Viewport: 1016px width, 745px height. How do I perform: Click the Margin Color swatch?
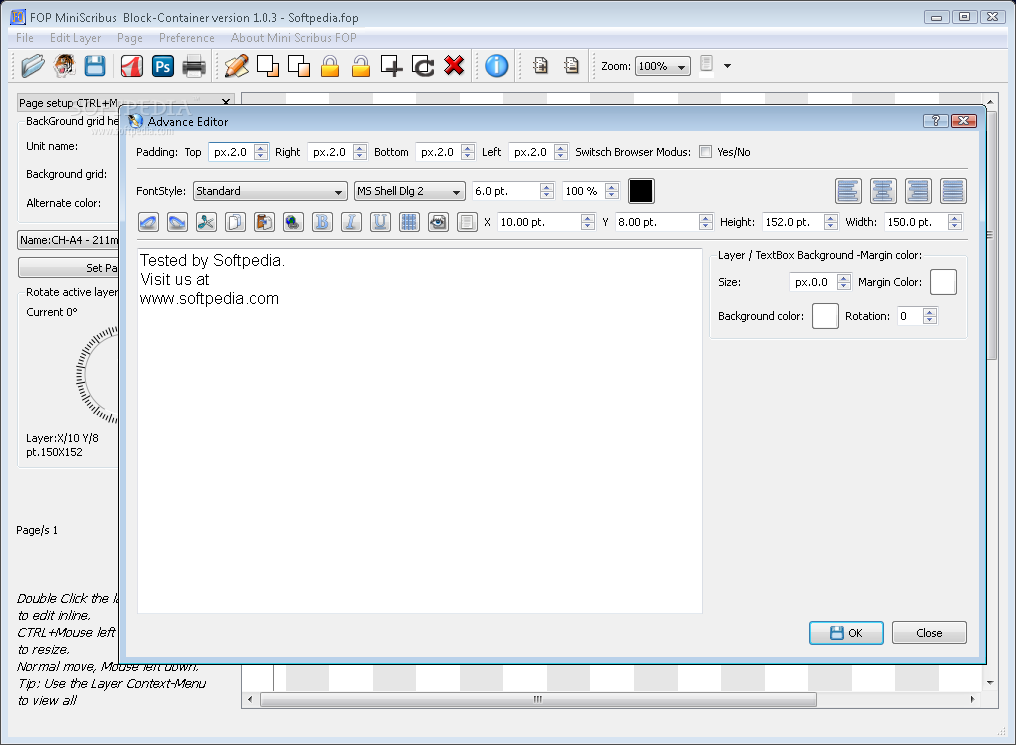pyautogui.click(x=943, y=282)
